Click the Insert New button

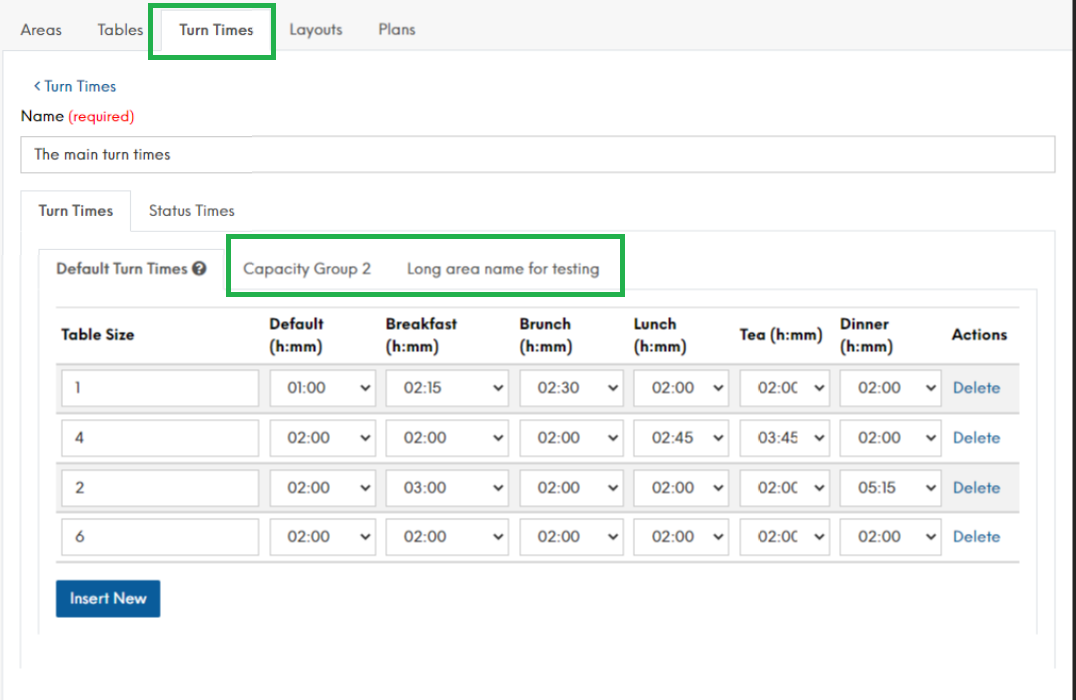pos(108,598)
